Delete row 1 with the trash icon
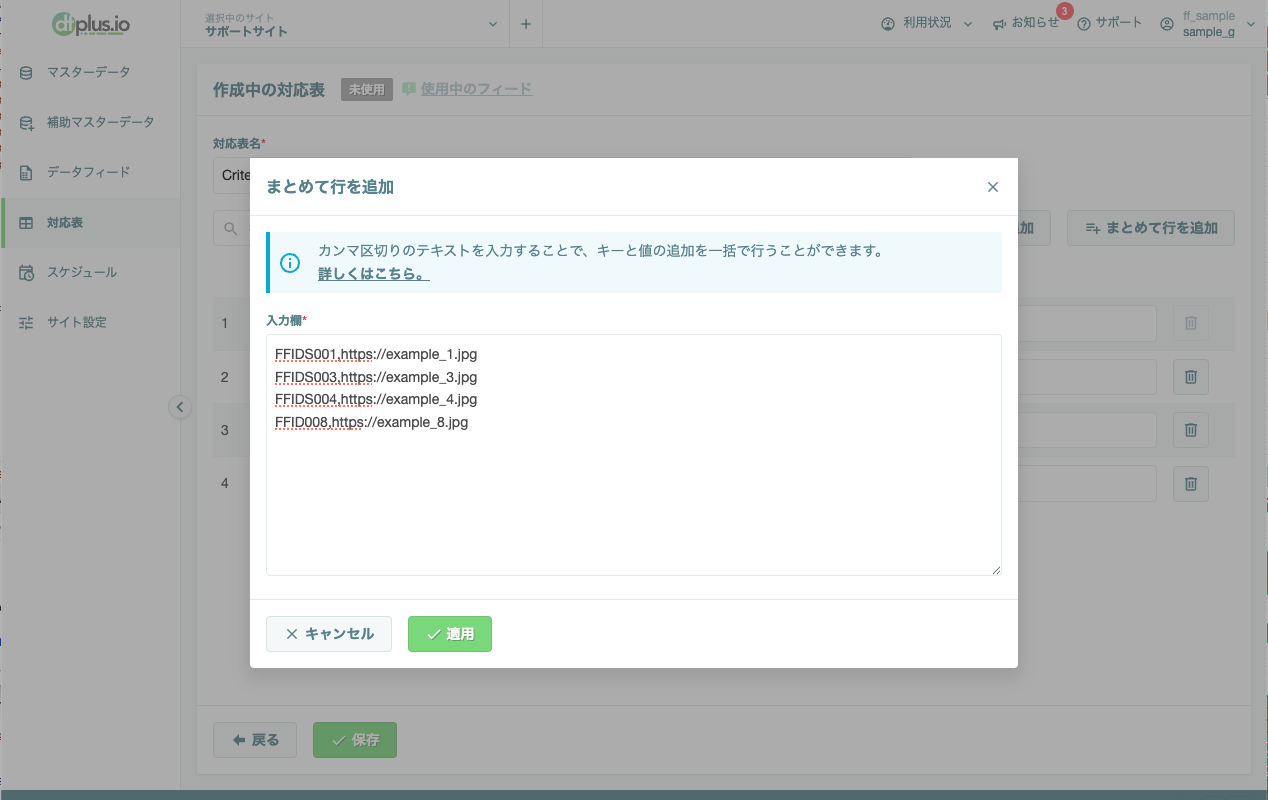This screenshot has height=800, width=1268. click(x=1191, y=323)
